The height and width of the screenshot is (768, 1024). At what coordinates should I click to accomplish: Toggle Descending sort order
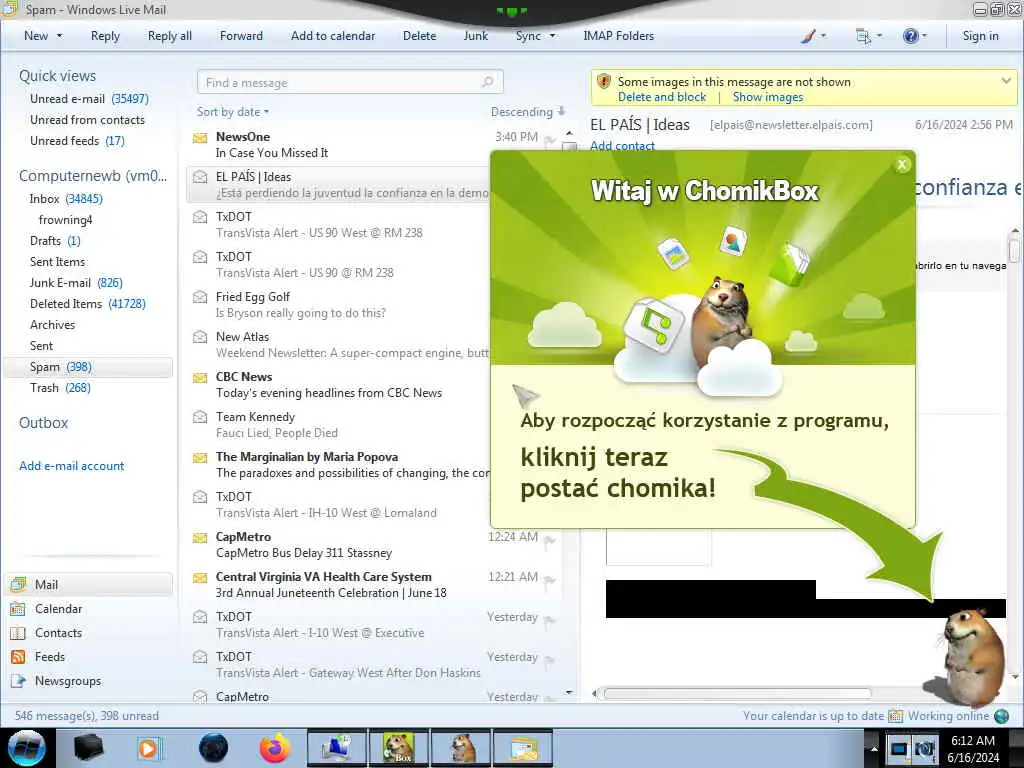(x=528, y=112)
